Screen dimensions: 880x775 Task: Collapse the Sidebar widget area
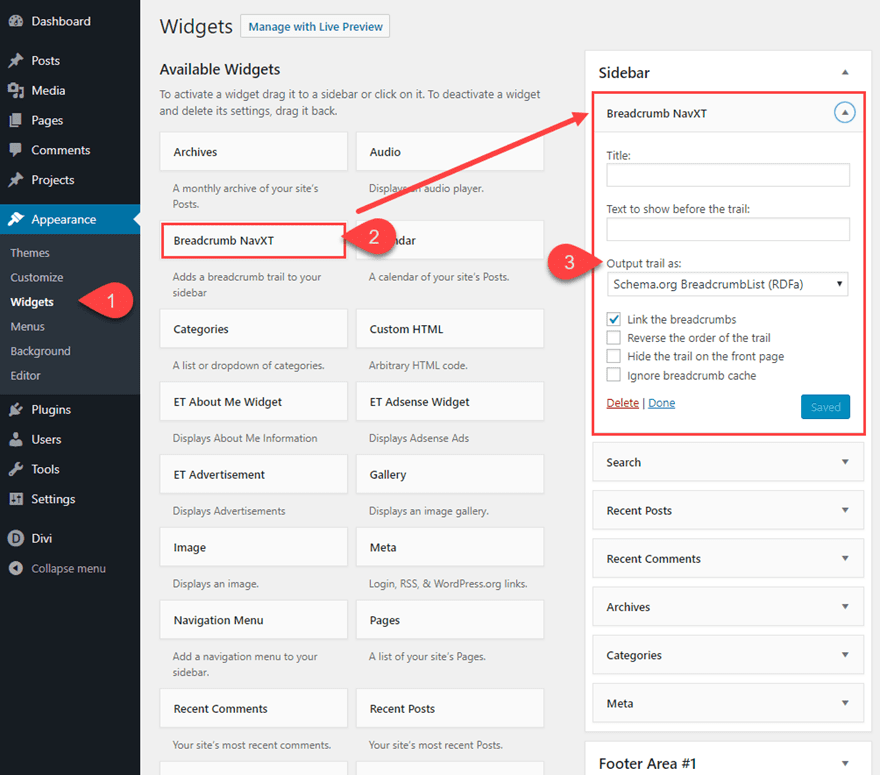[x=845, y=72]
